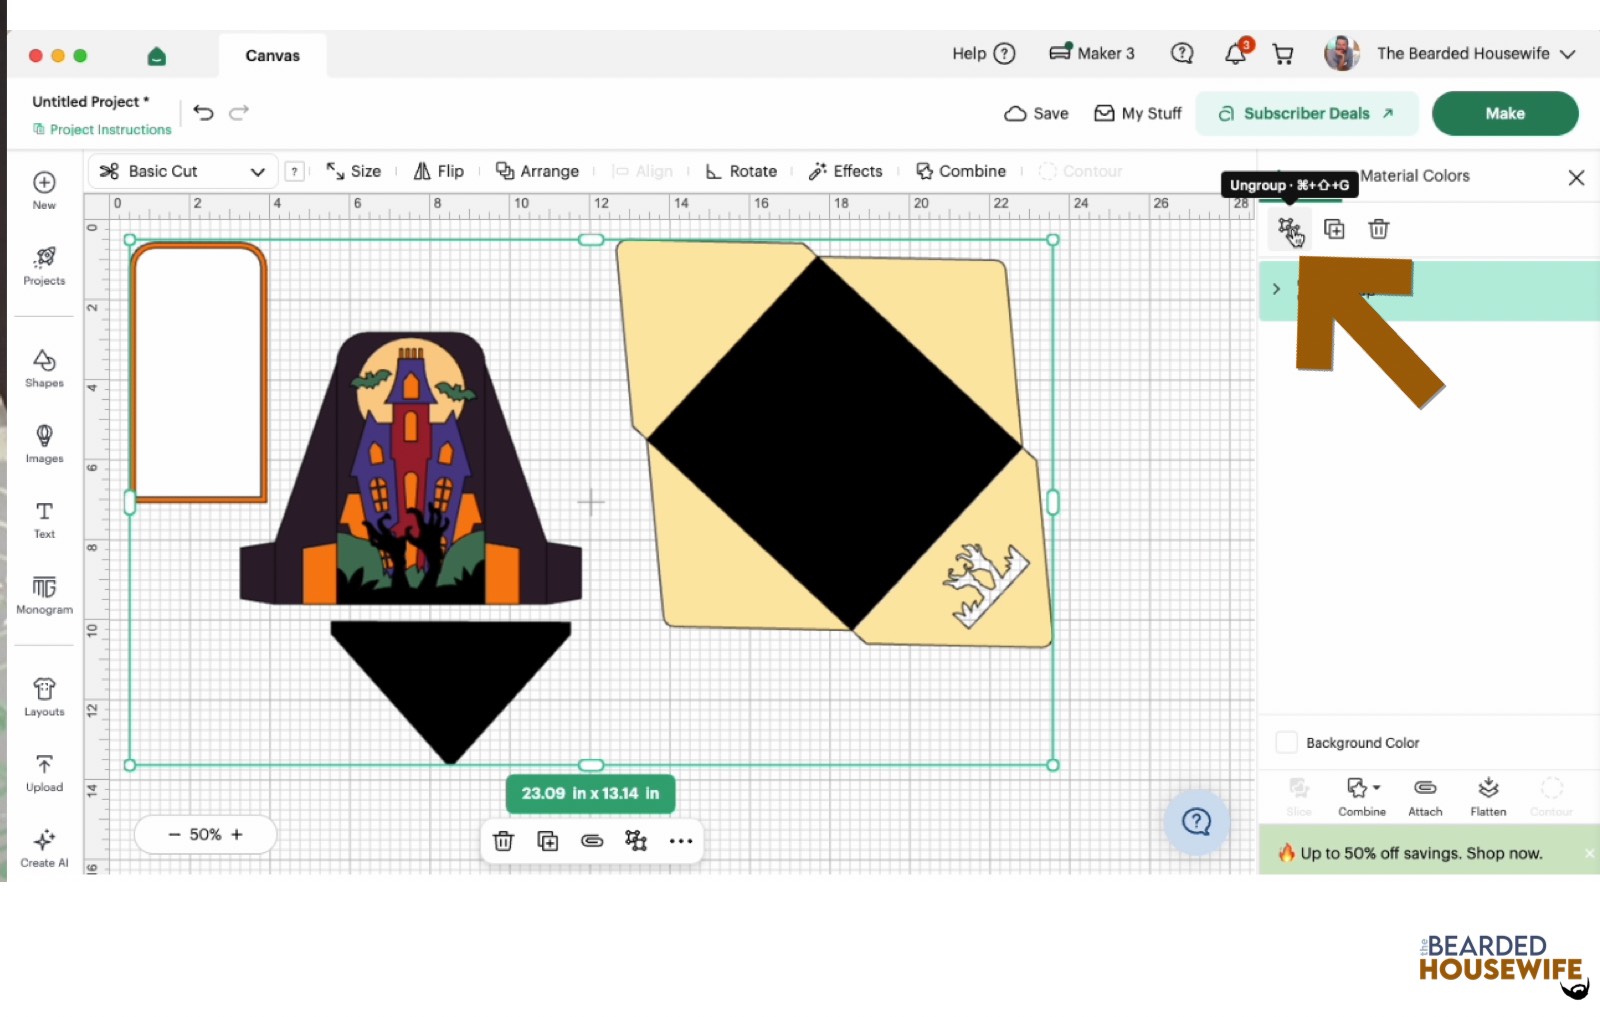Open the Basic Cut operation dropdown
Image resolution: width=1600 pixels, height=1017 pixels.
pos(183,171)
